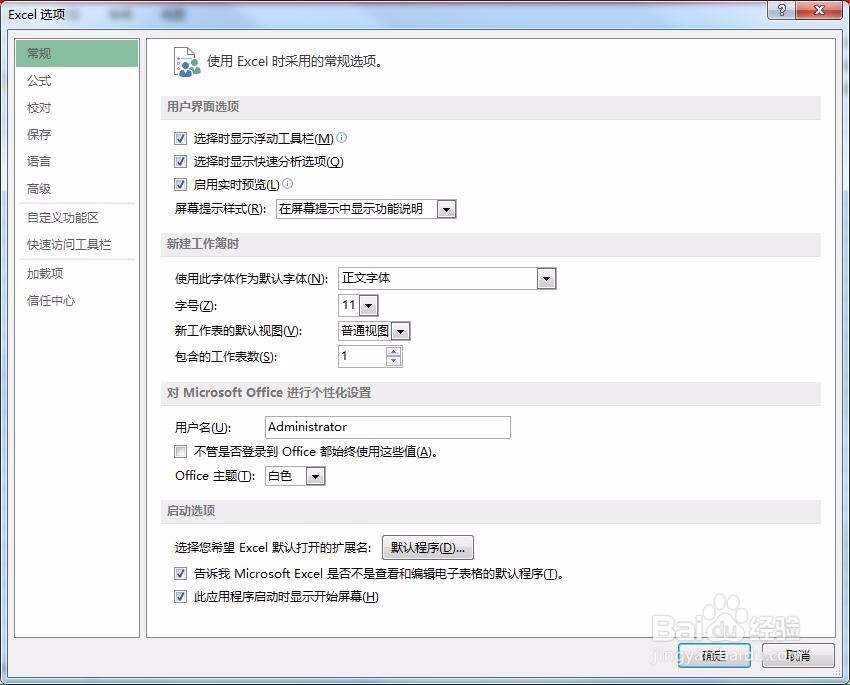Click the 用户名 Administrator text field
Image resolution: width=850 pixels, height=685 pixels.
click(x=388, y=427)
